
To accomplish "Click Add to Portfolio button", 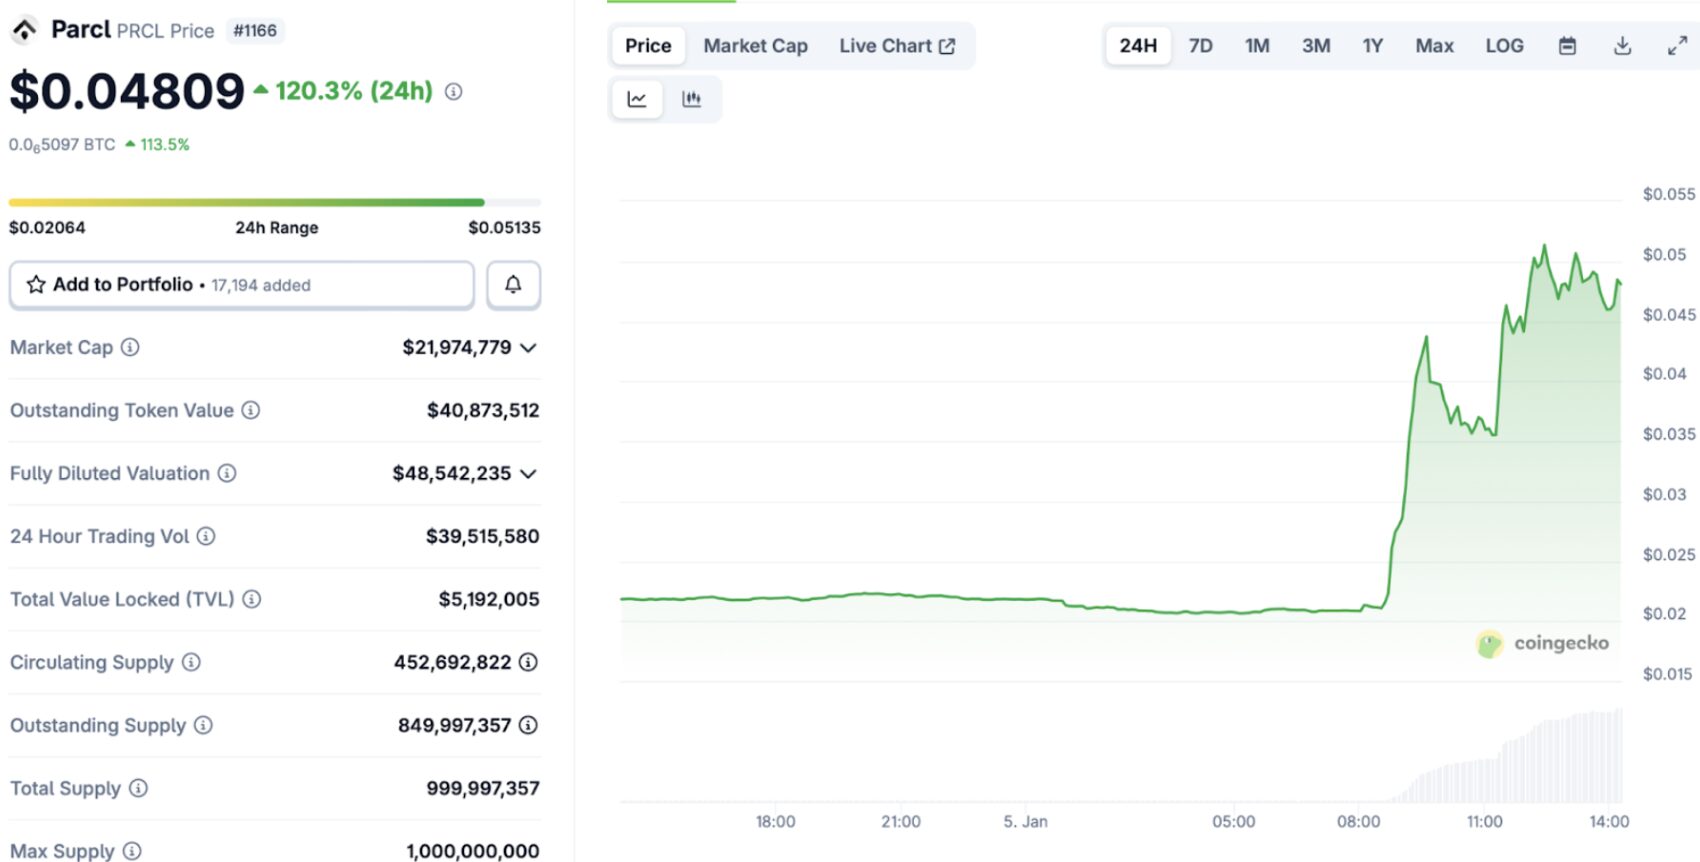I will [242, 285].
